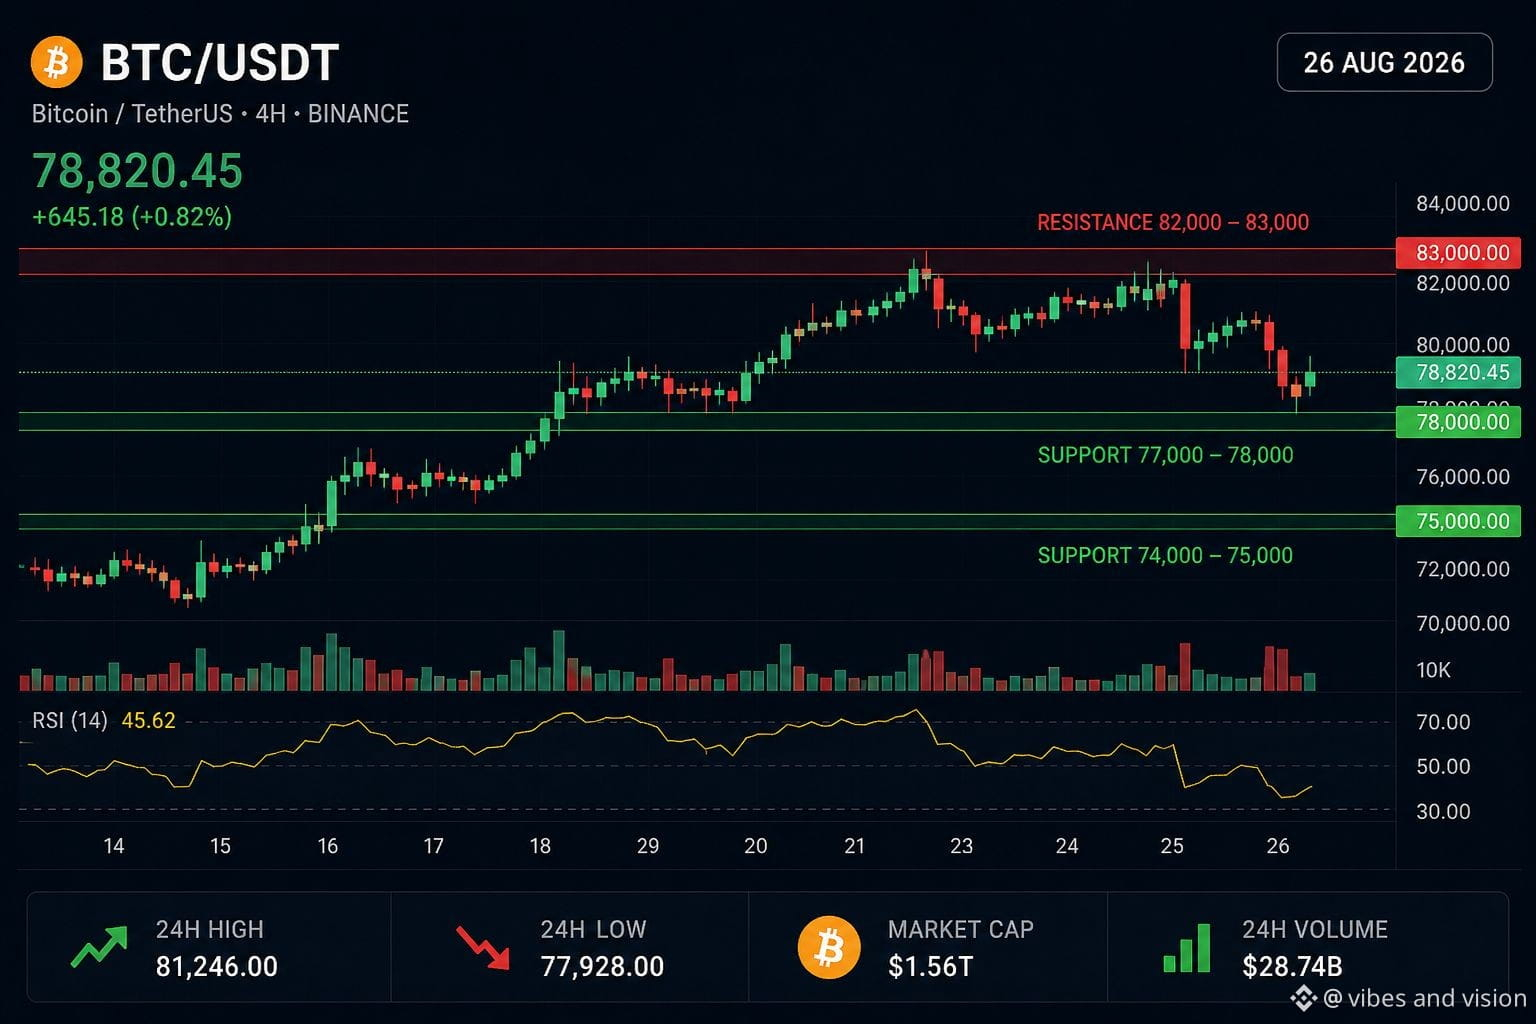Click the 24H VOLUME stat label

[1315, 930]
